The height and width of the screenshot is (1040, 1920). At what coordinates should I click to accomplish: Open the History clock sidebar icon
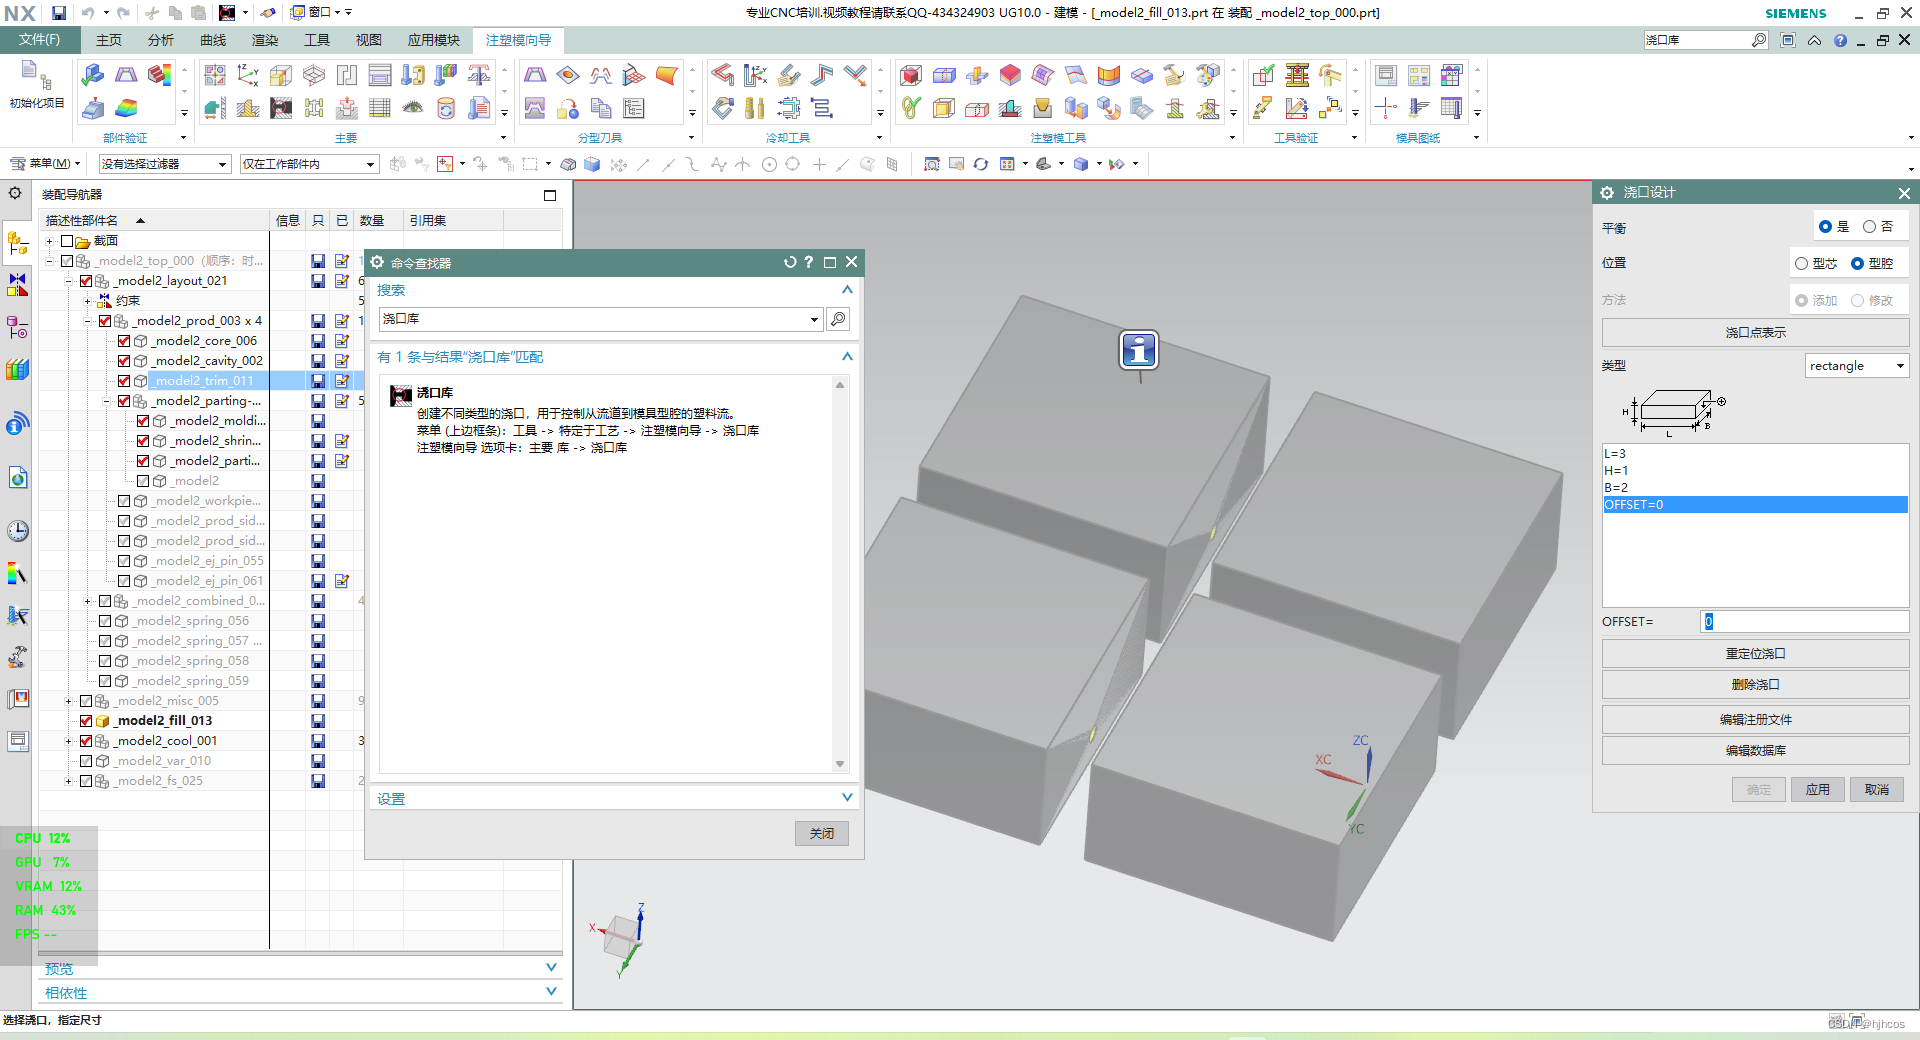click(17, 531)
